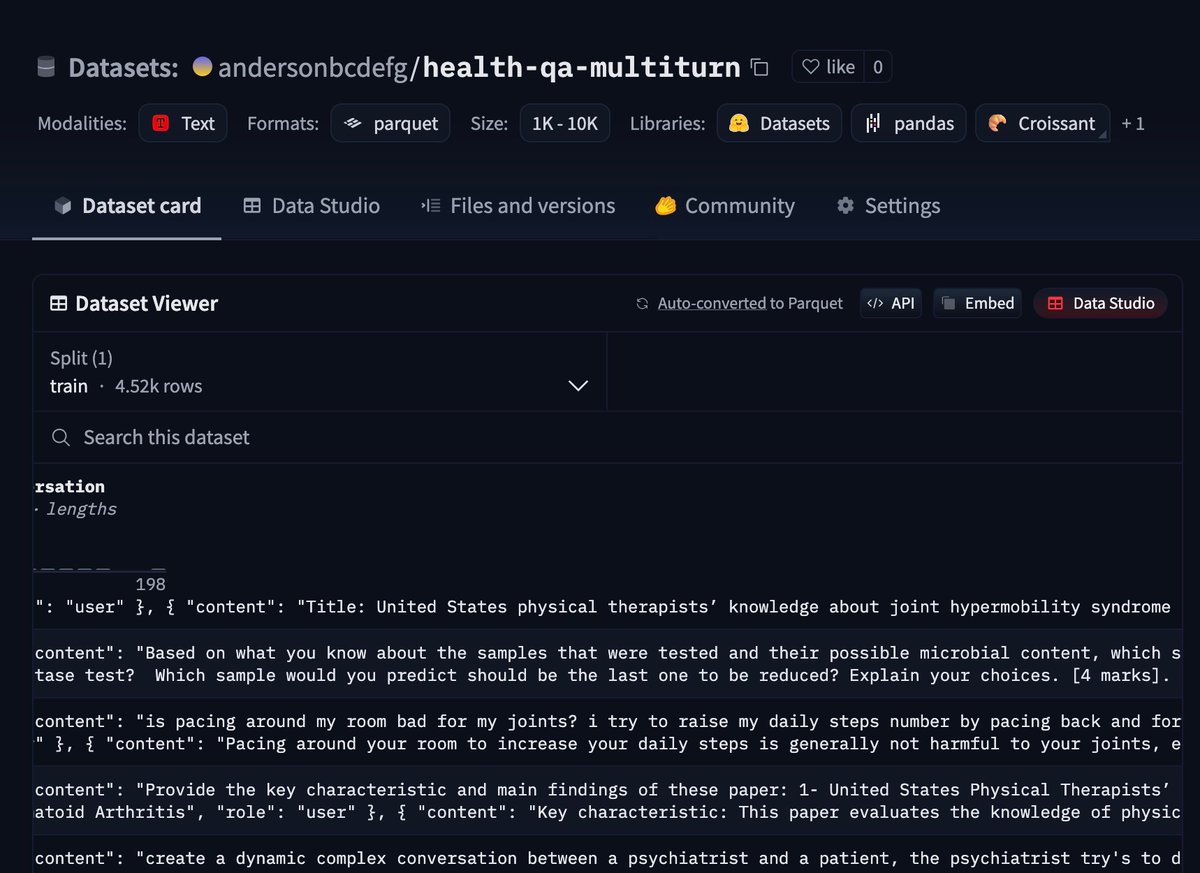Click the Text modality red icon

[x=160, y=123]
